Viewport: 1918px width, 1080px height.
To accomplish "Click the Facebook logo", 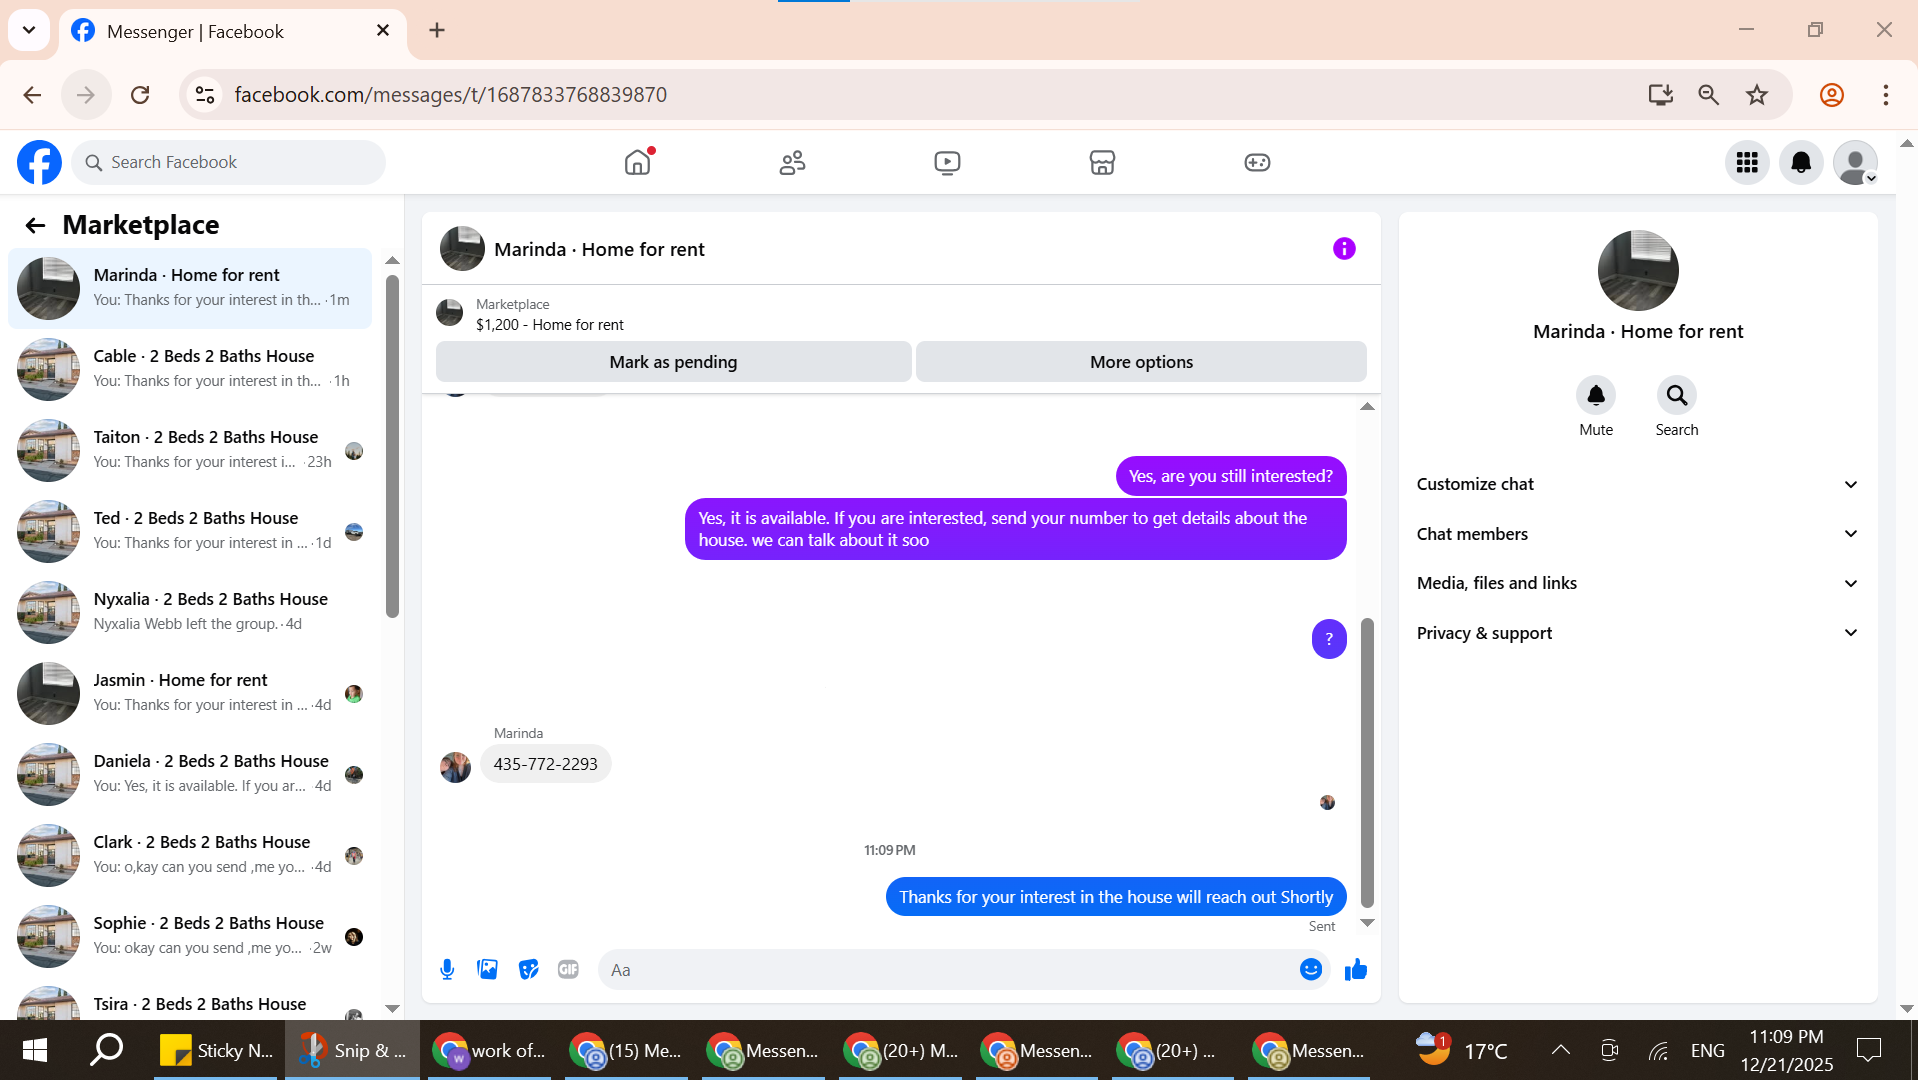I will coord(39,162).
